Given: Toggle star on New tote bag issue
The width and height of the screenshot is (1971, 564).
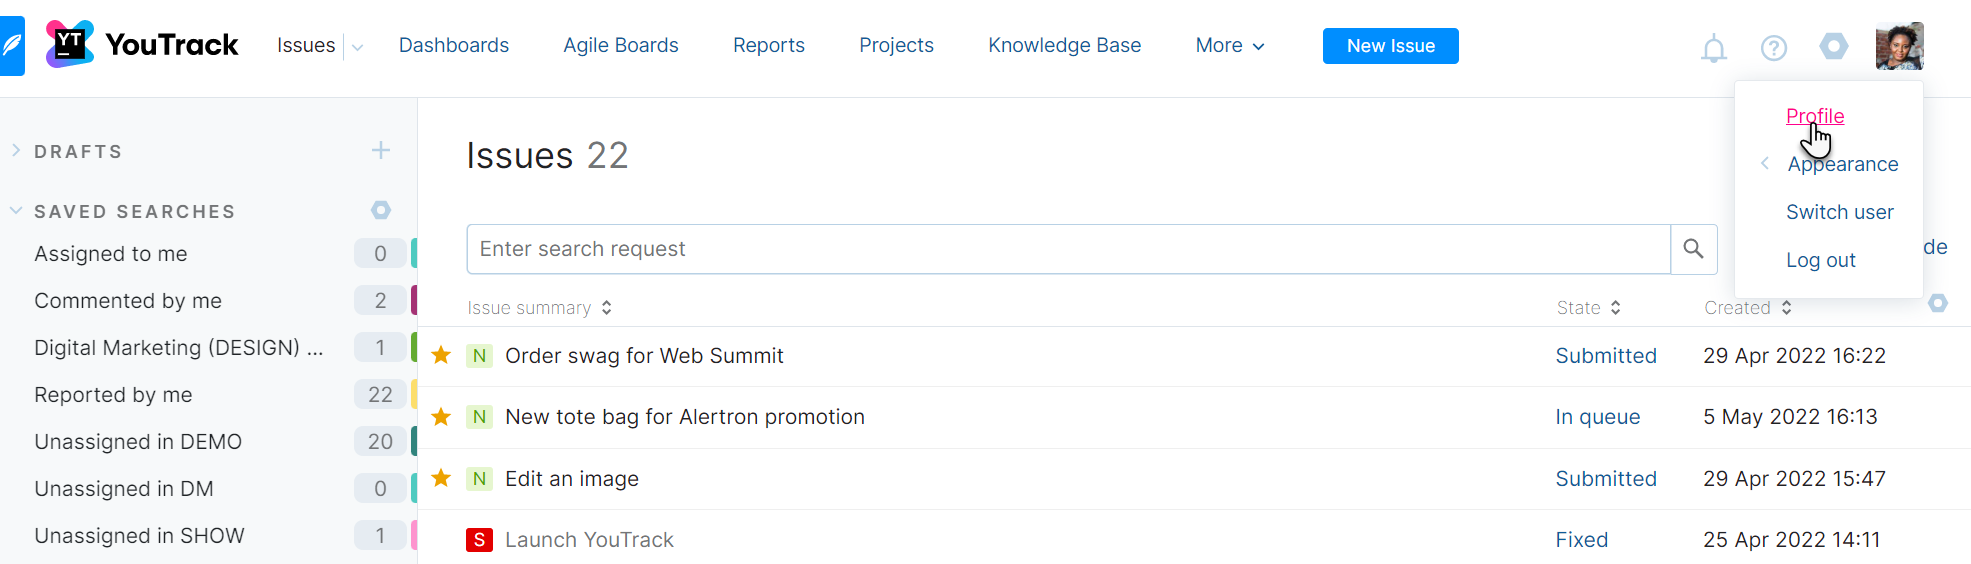Looking at the screenshot, I should (x=441, y=416).
